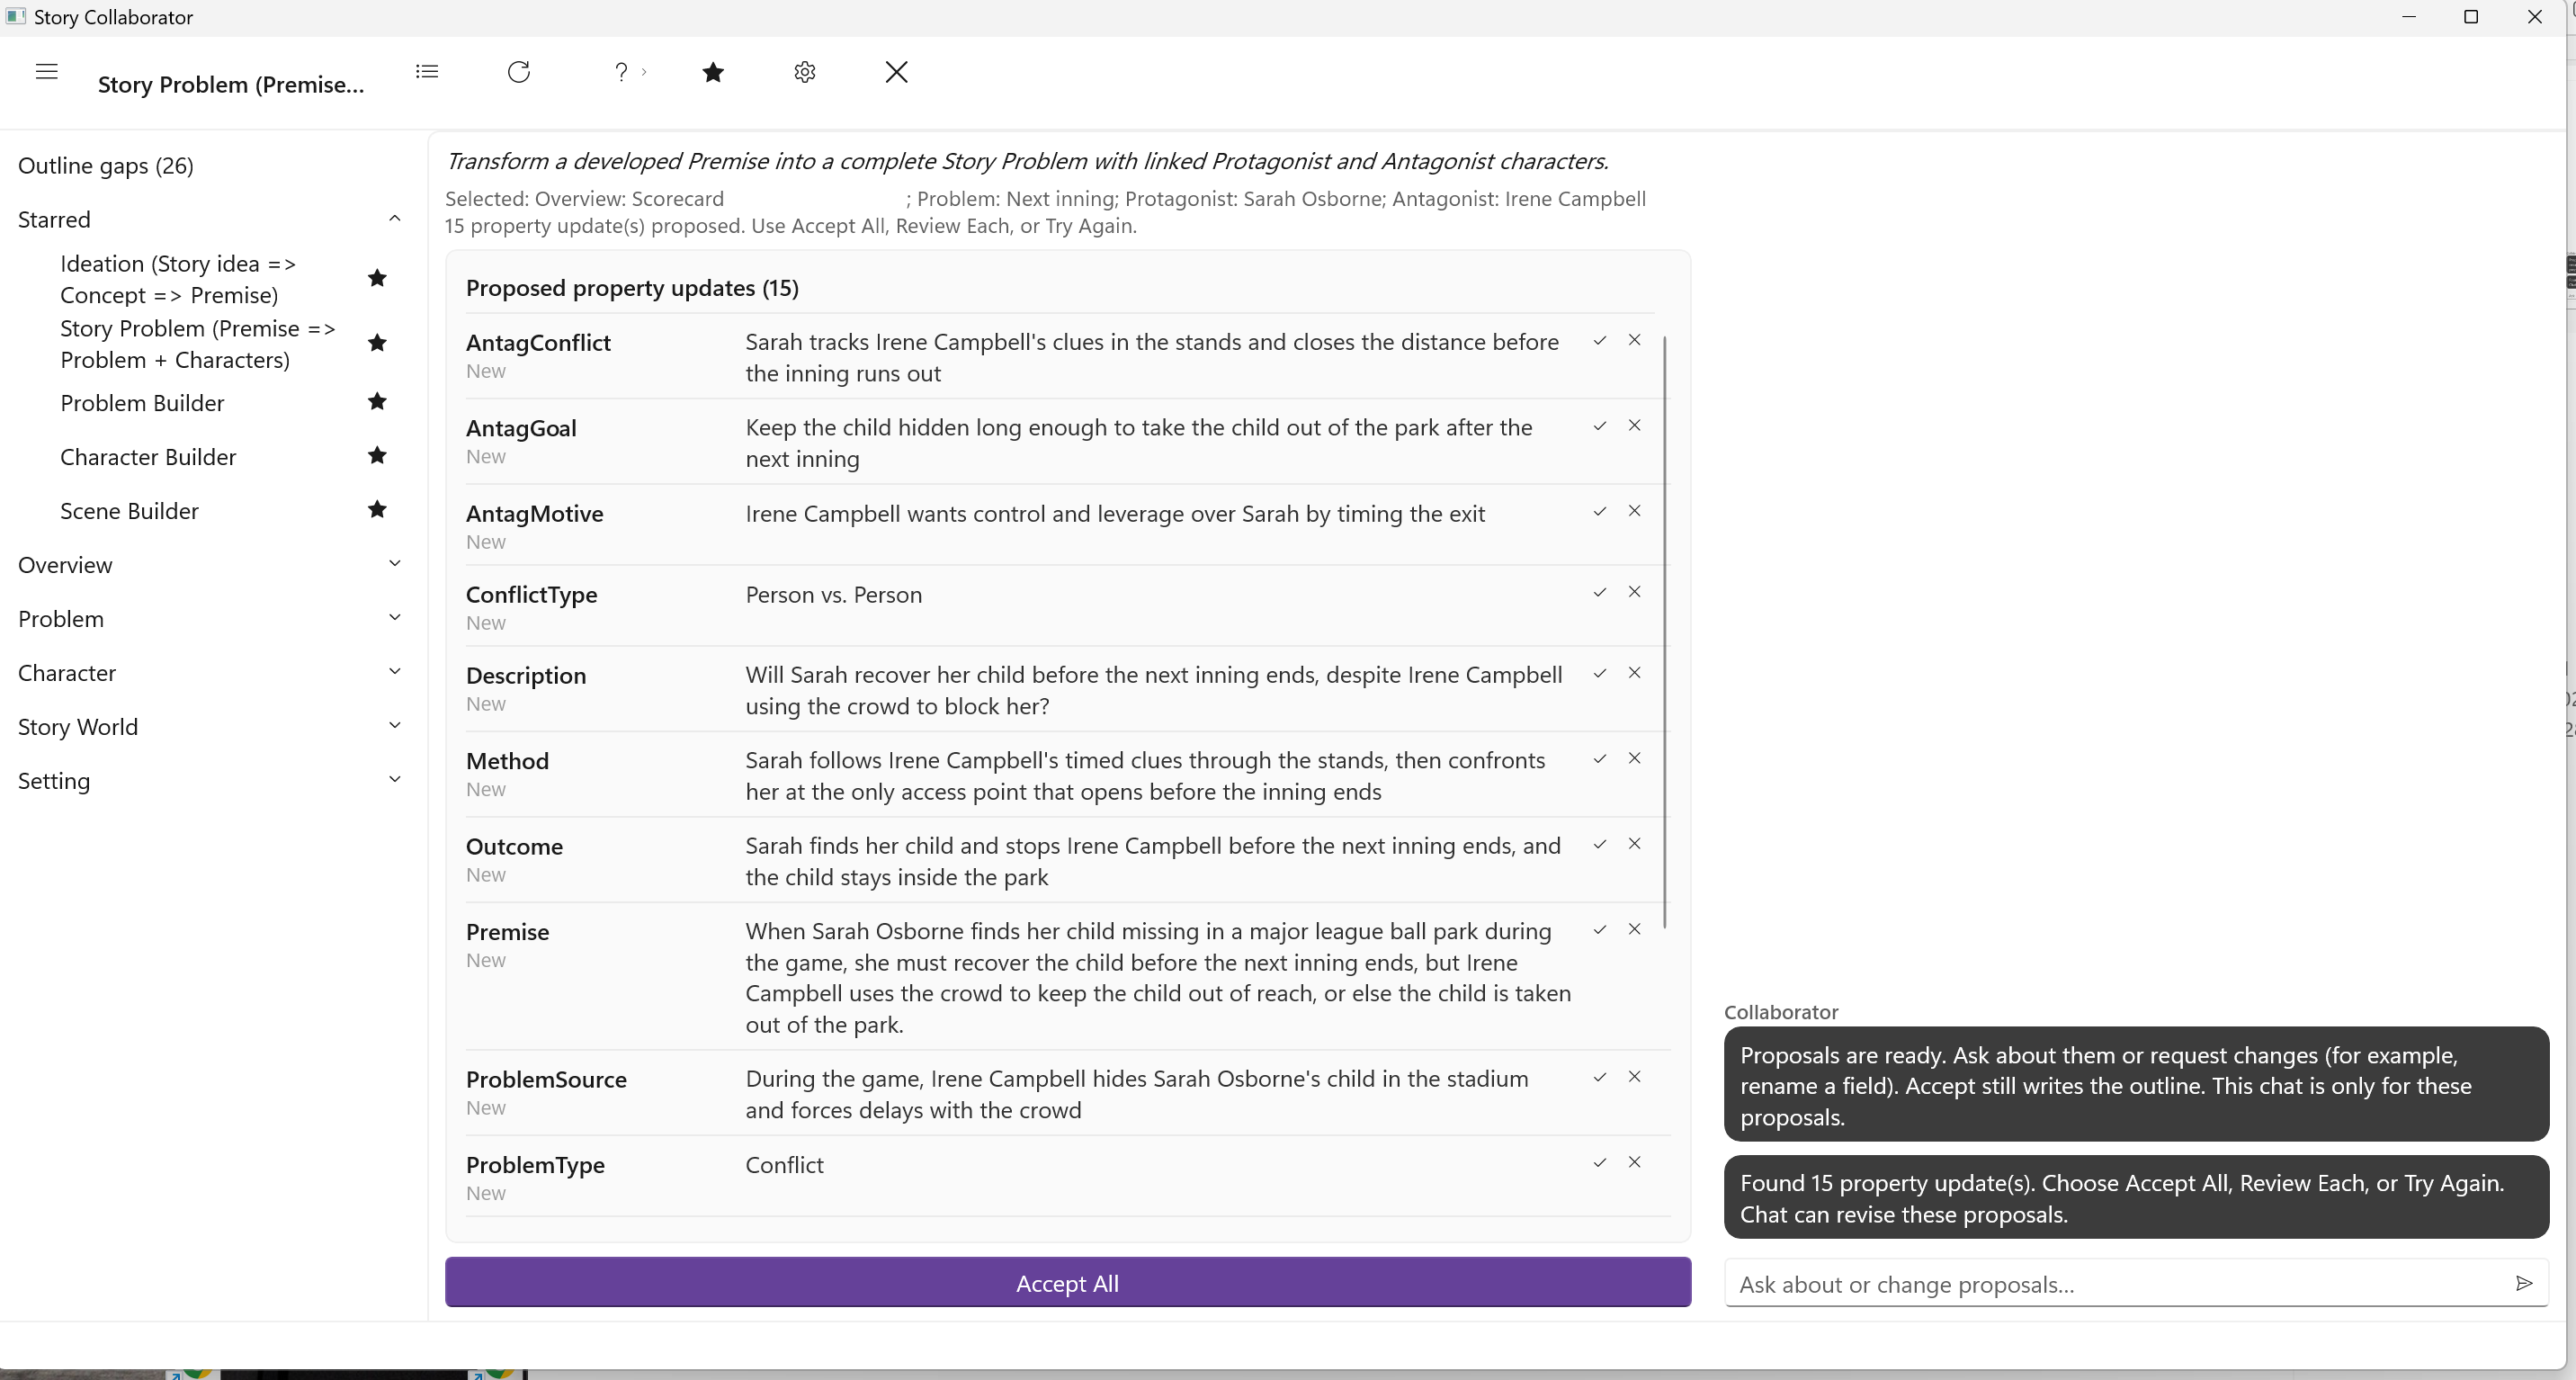
Task: Accept the ConflictType proposal checkmark
Action: click(1599, 593)
